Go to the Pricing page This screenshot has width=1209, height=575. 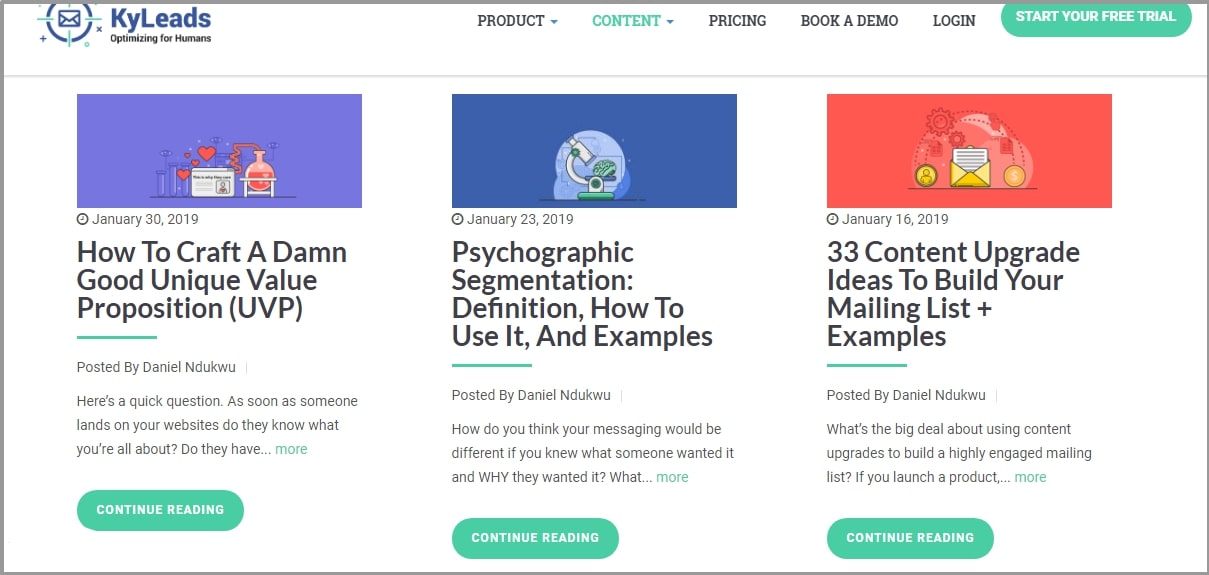737,21
